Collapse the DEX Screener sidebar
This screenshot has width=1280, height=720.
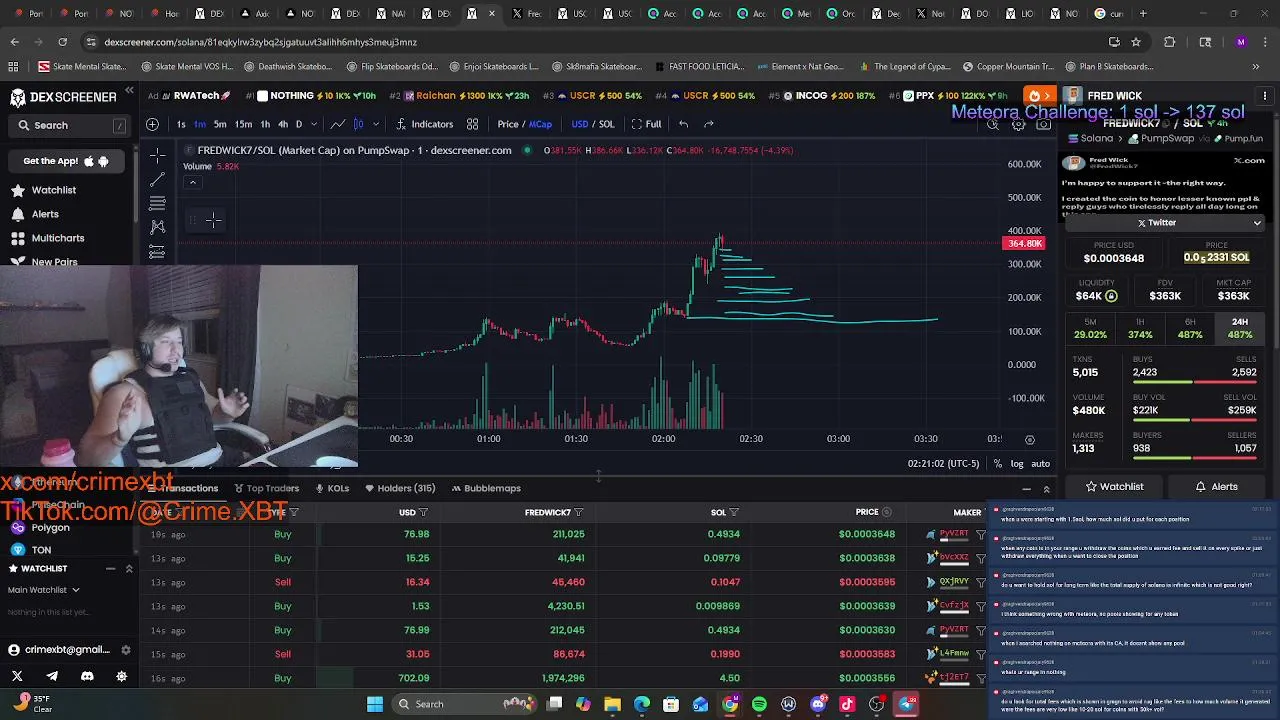(x=129, y=91)
